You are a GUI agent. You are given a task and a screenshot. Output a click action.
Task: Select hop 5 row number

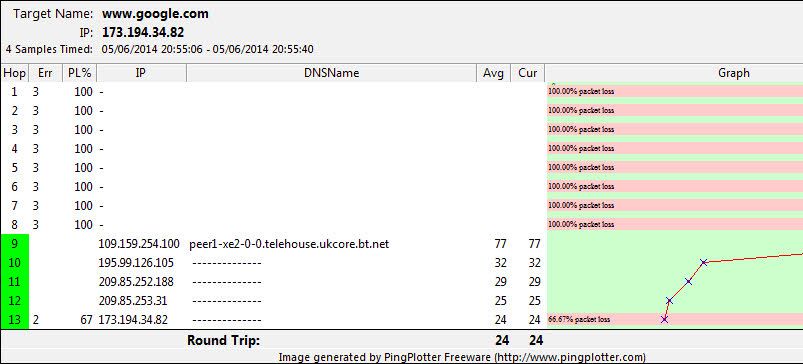click(14, 167)
